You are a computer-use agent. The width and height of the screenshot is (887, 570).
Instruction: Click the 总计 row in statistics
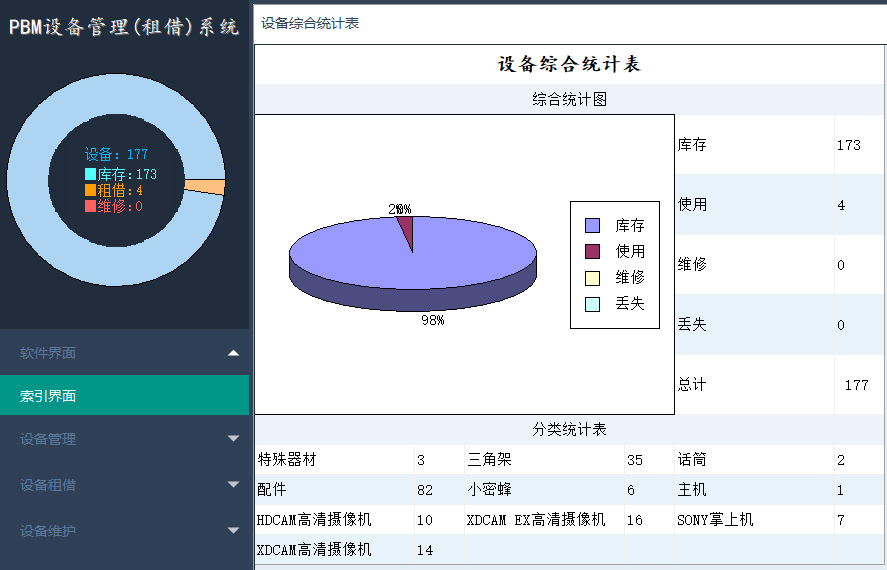[692, 385]
